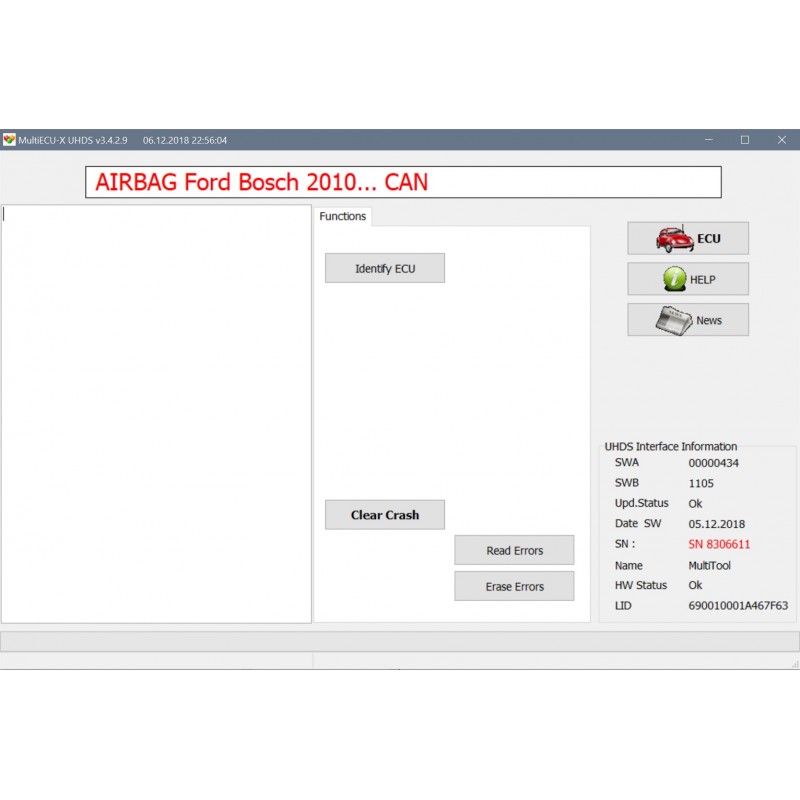Click the resize grip in the status bar corner
The height and width of the screenshot is (800, 800).
pos(795,664)
